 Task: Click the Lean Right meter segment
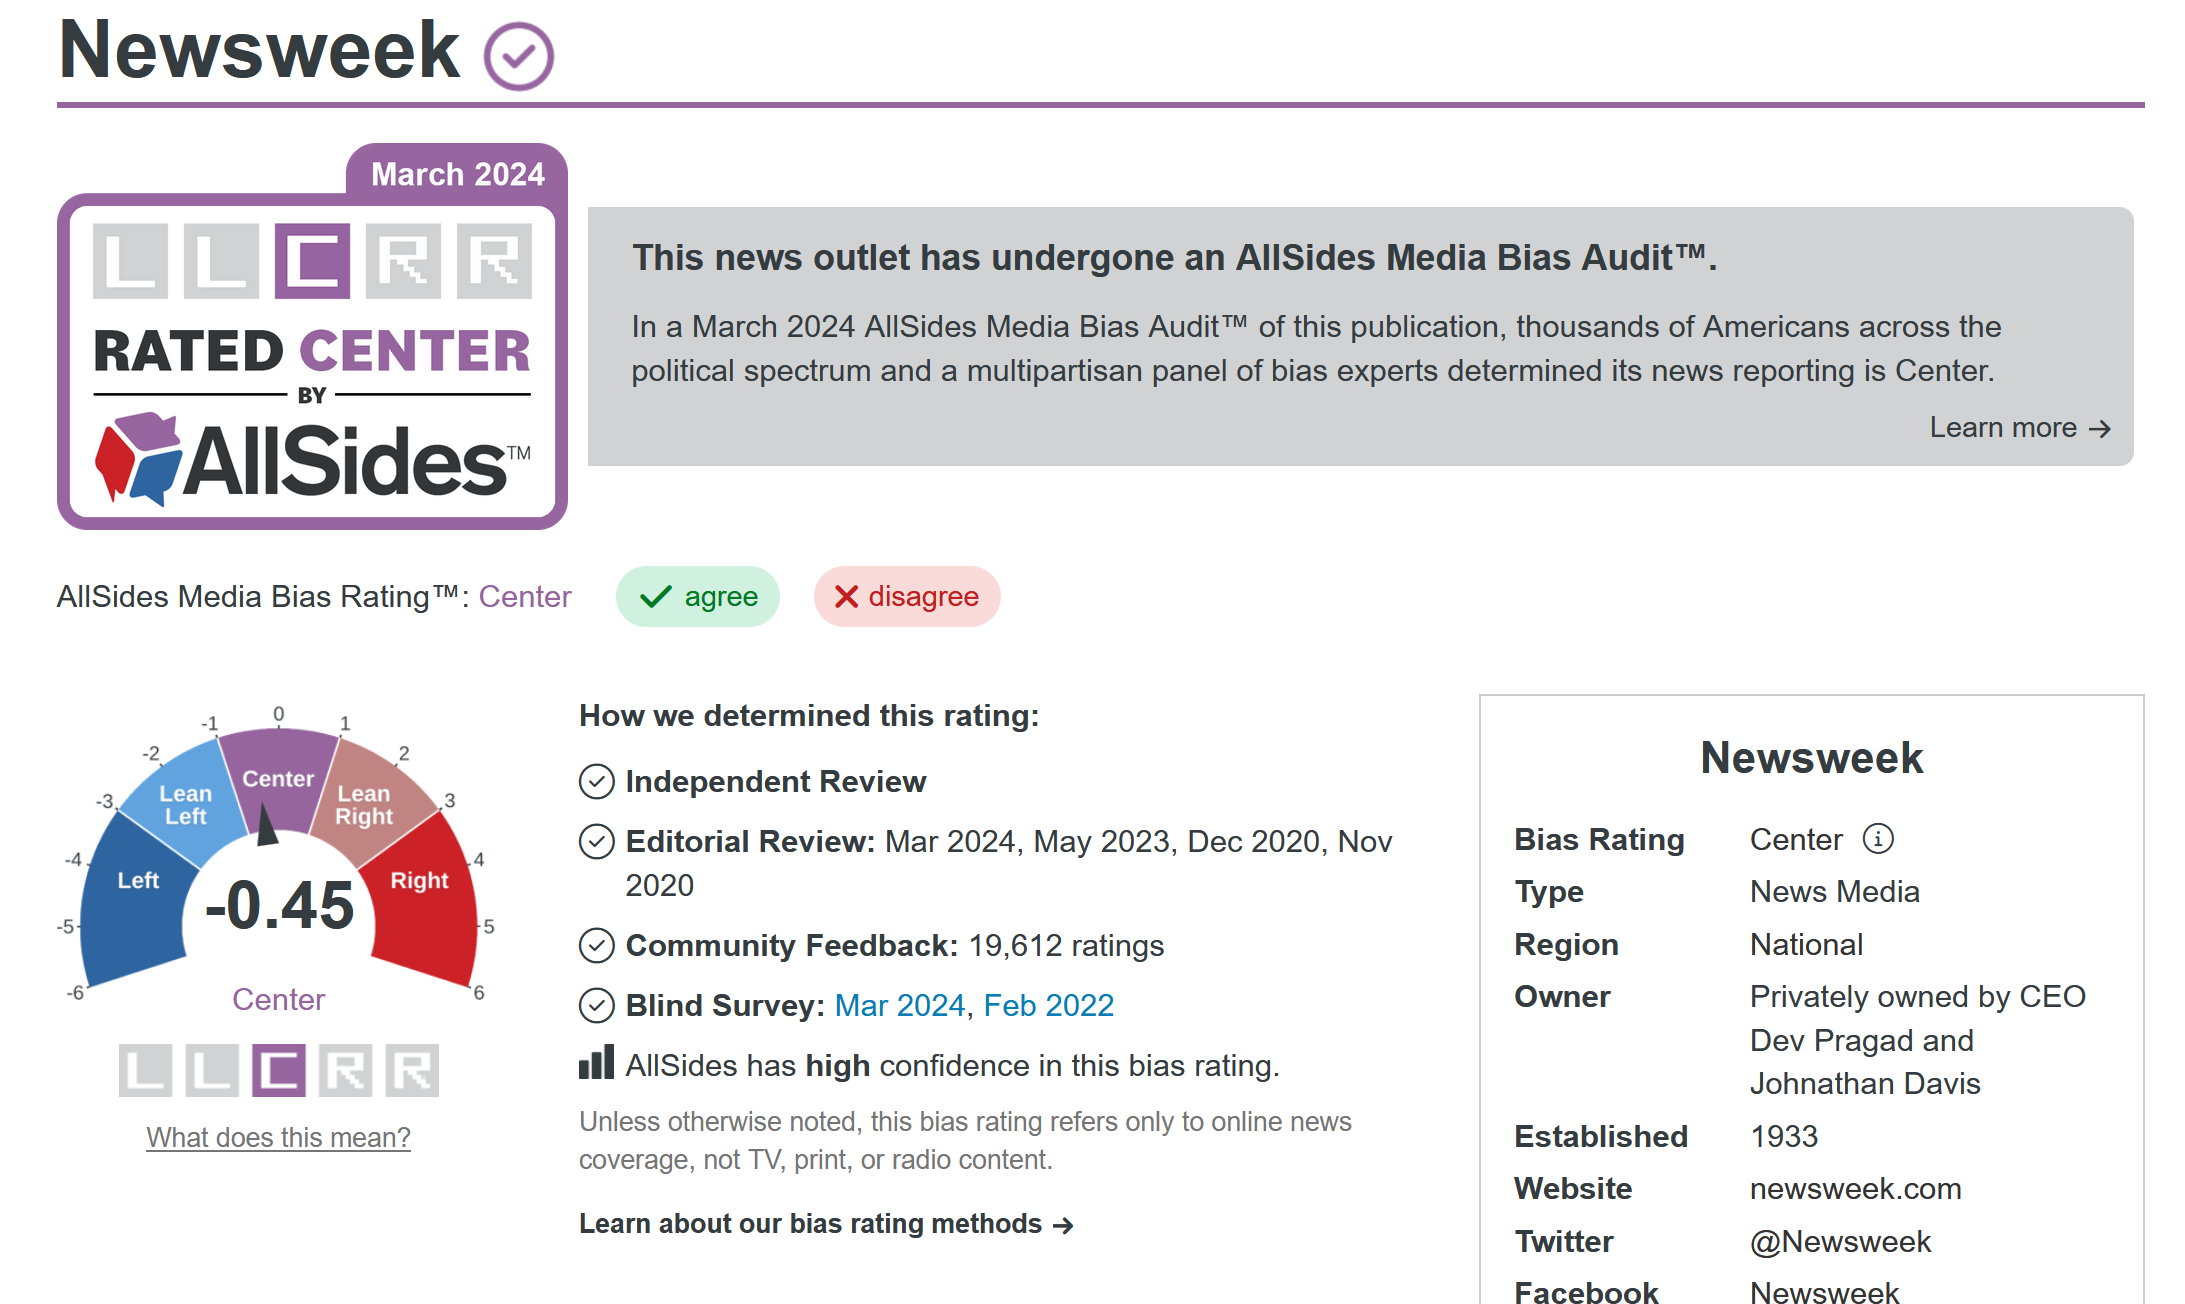[x=365, y=804]
